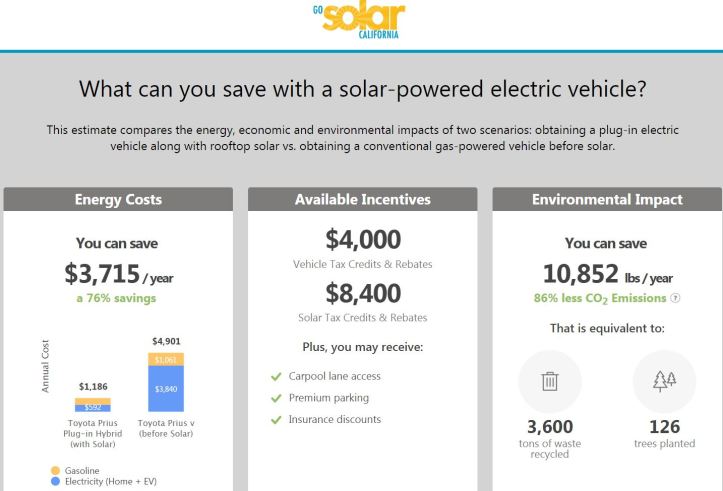Click the $4,000 vehicle tax credits amount
Viewport: 723px width, 491px height.
[x=362, y=240]
